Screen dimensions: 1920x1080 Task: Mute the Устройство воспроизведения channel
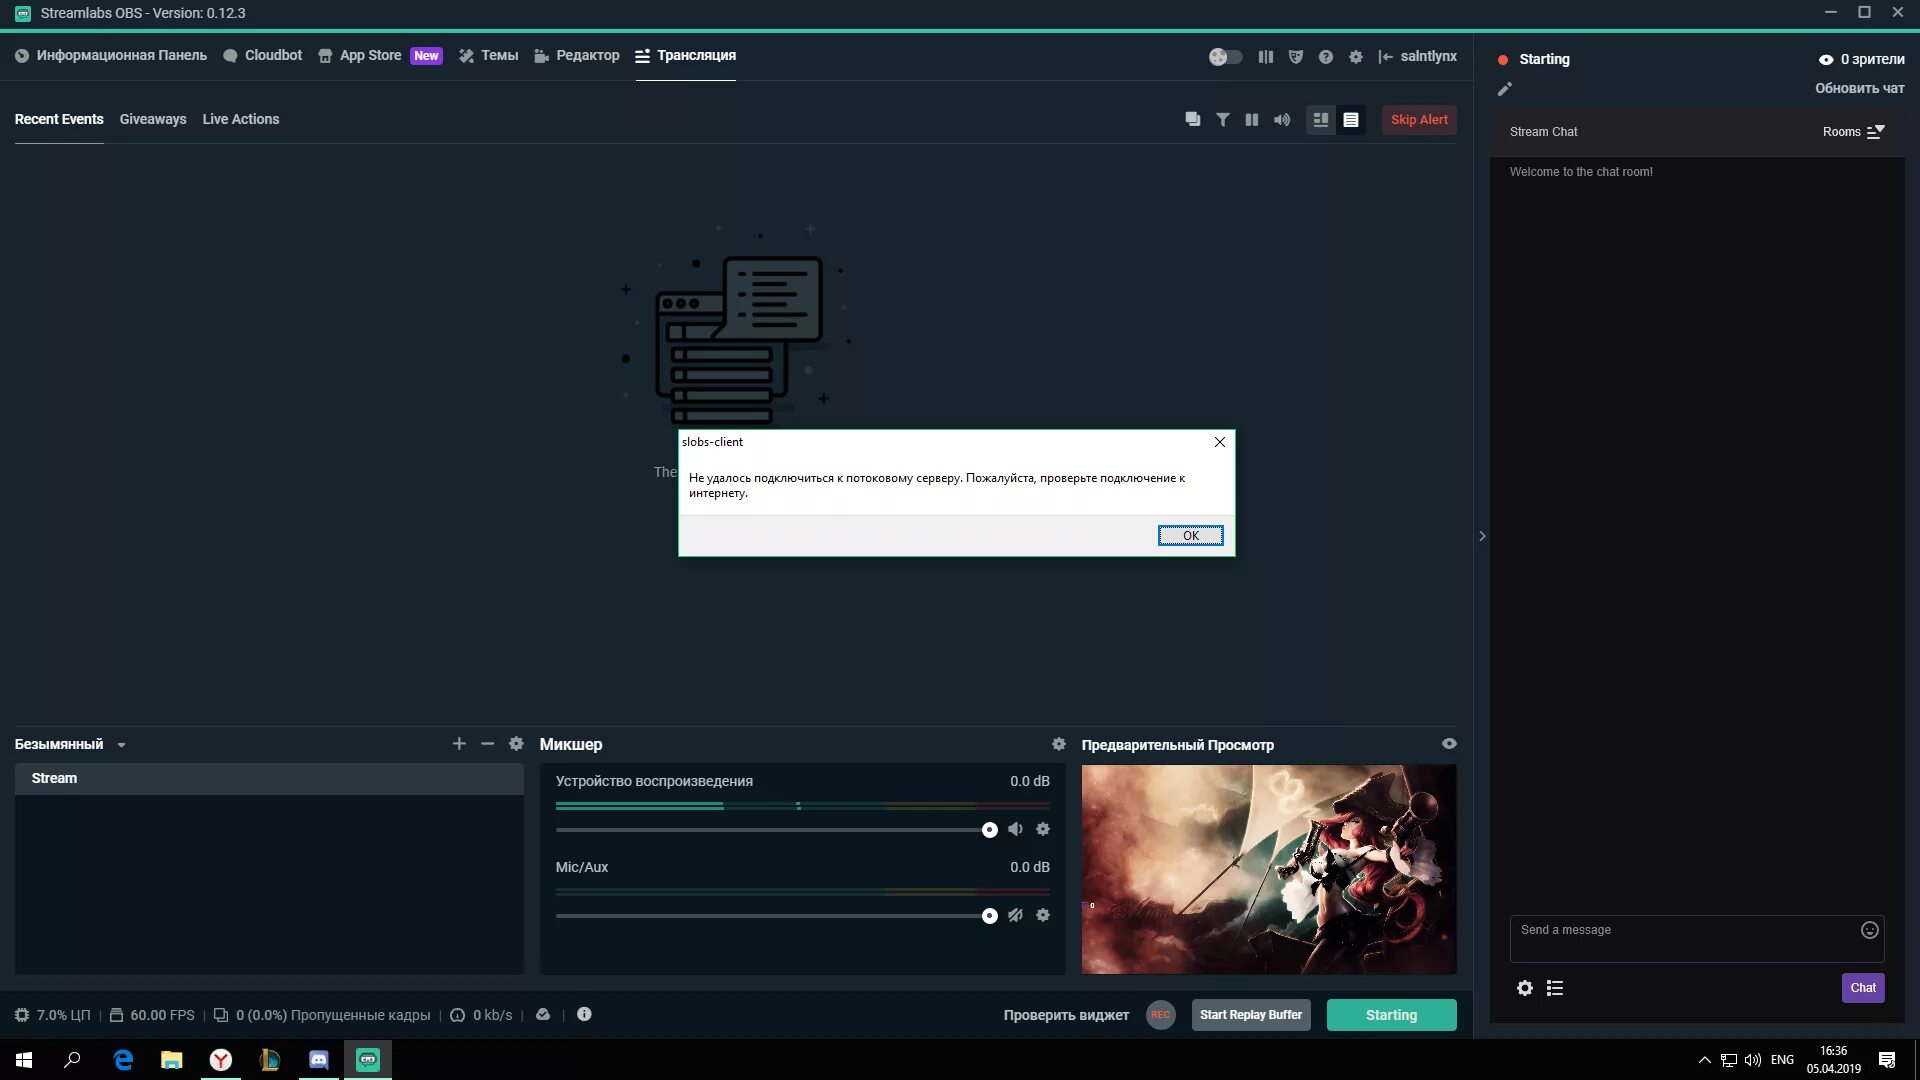(x=1015, y=829)
